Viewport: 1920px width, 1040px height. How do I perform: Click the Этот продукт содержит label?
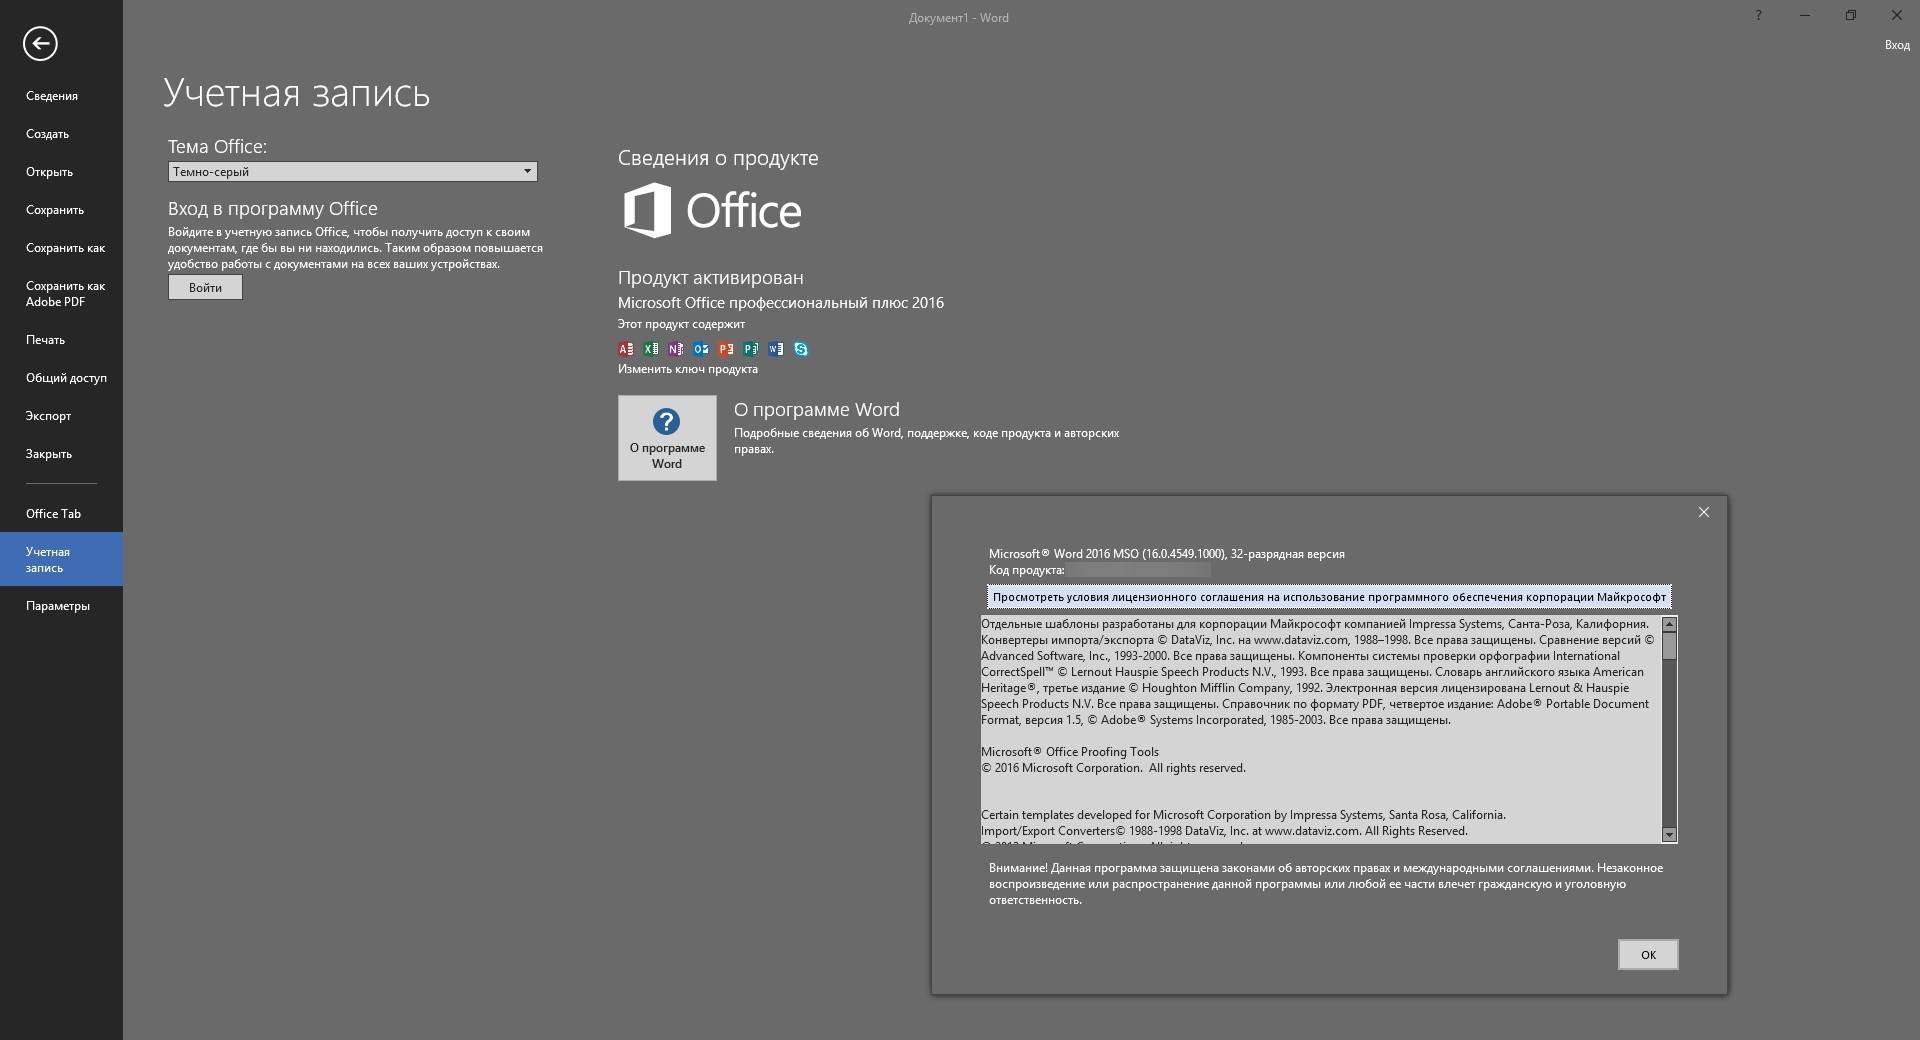[680, 324]
